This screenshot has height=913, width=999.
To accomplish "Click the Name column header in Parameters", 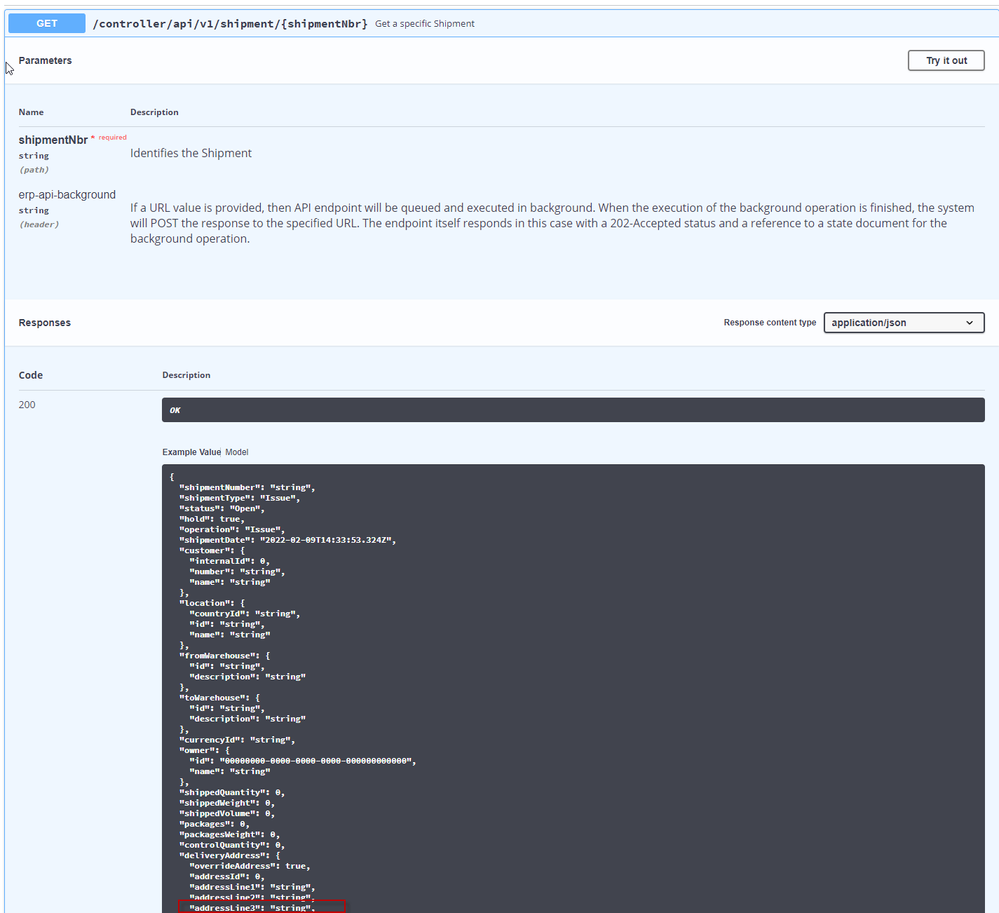I will click(x=31, y=112).
